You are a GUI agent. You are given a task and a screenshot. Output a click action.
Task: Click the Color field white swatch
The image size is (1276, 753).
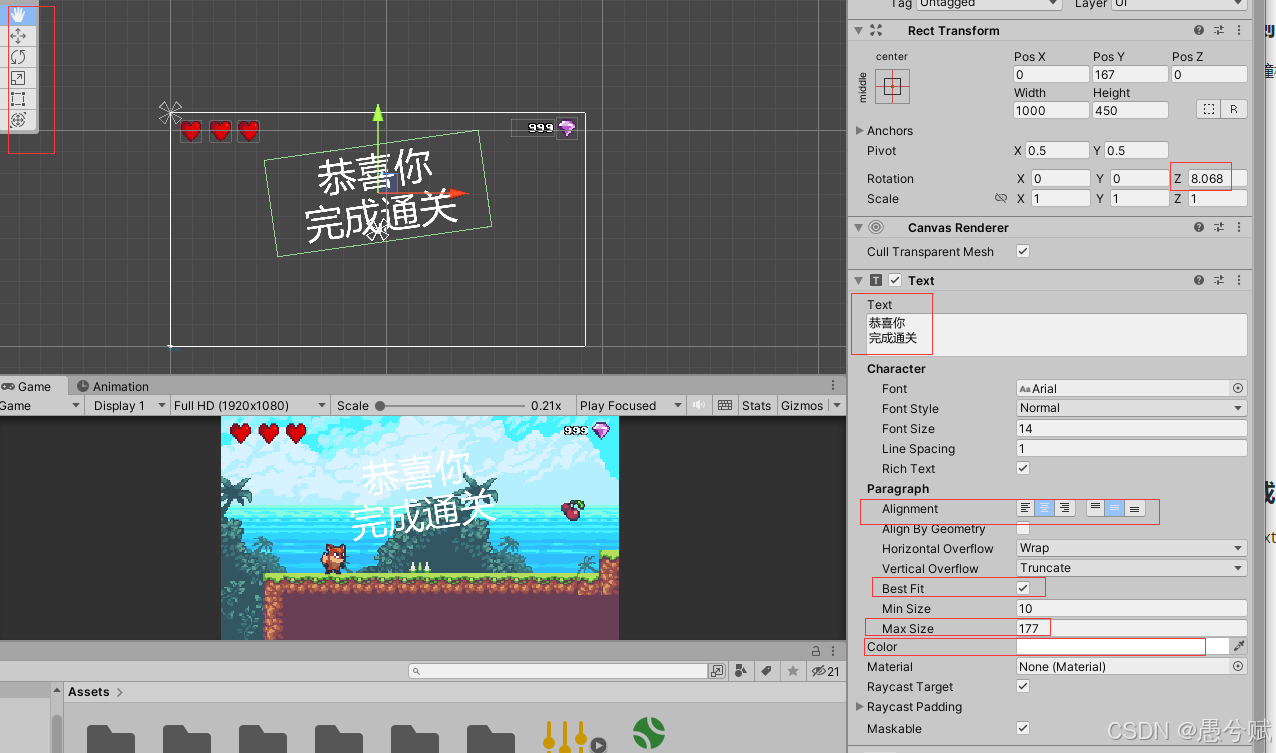1121,647
